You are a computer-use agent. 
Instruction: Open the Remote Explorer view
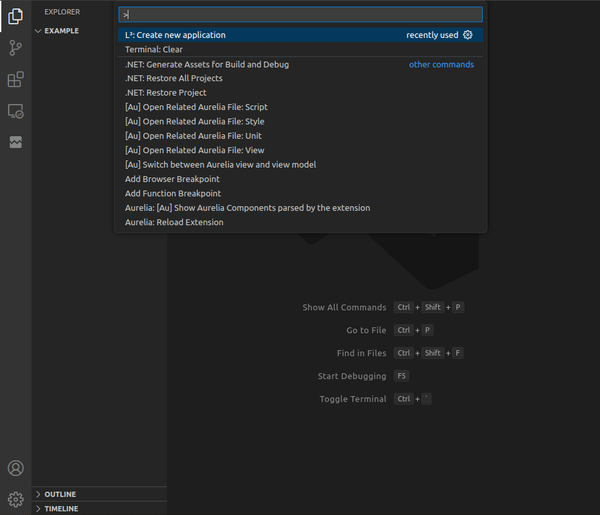(x=15, y=111)
